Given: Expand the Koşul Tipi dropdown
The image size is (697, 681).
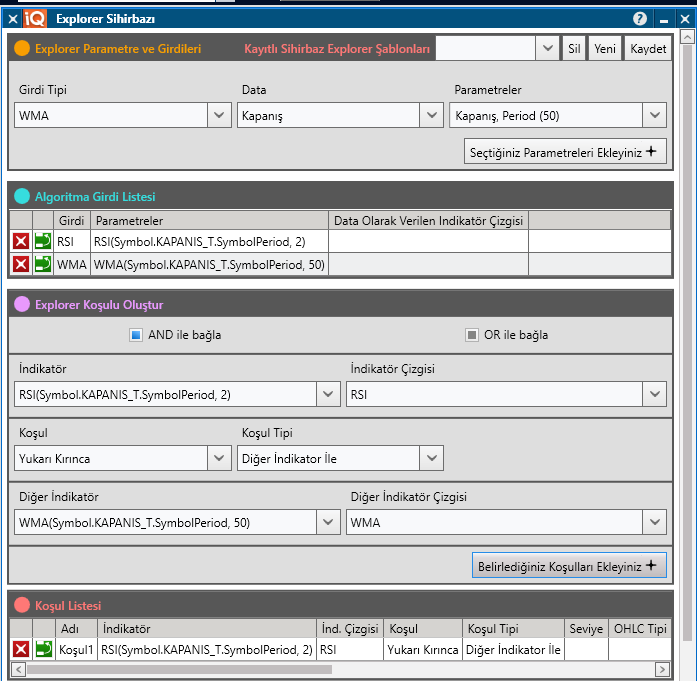Looking at the screenshot, I should tap(432, 459).
